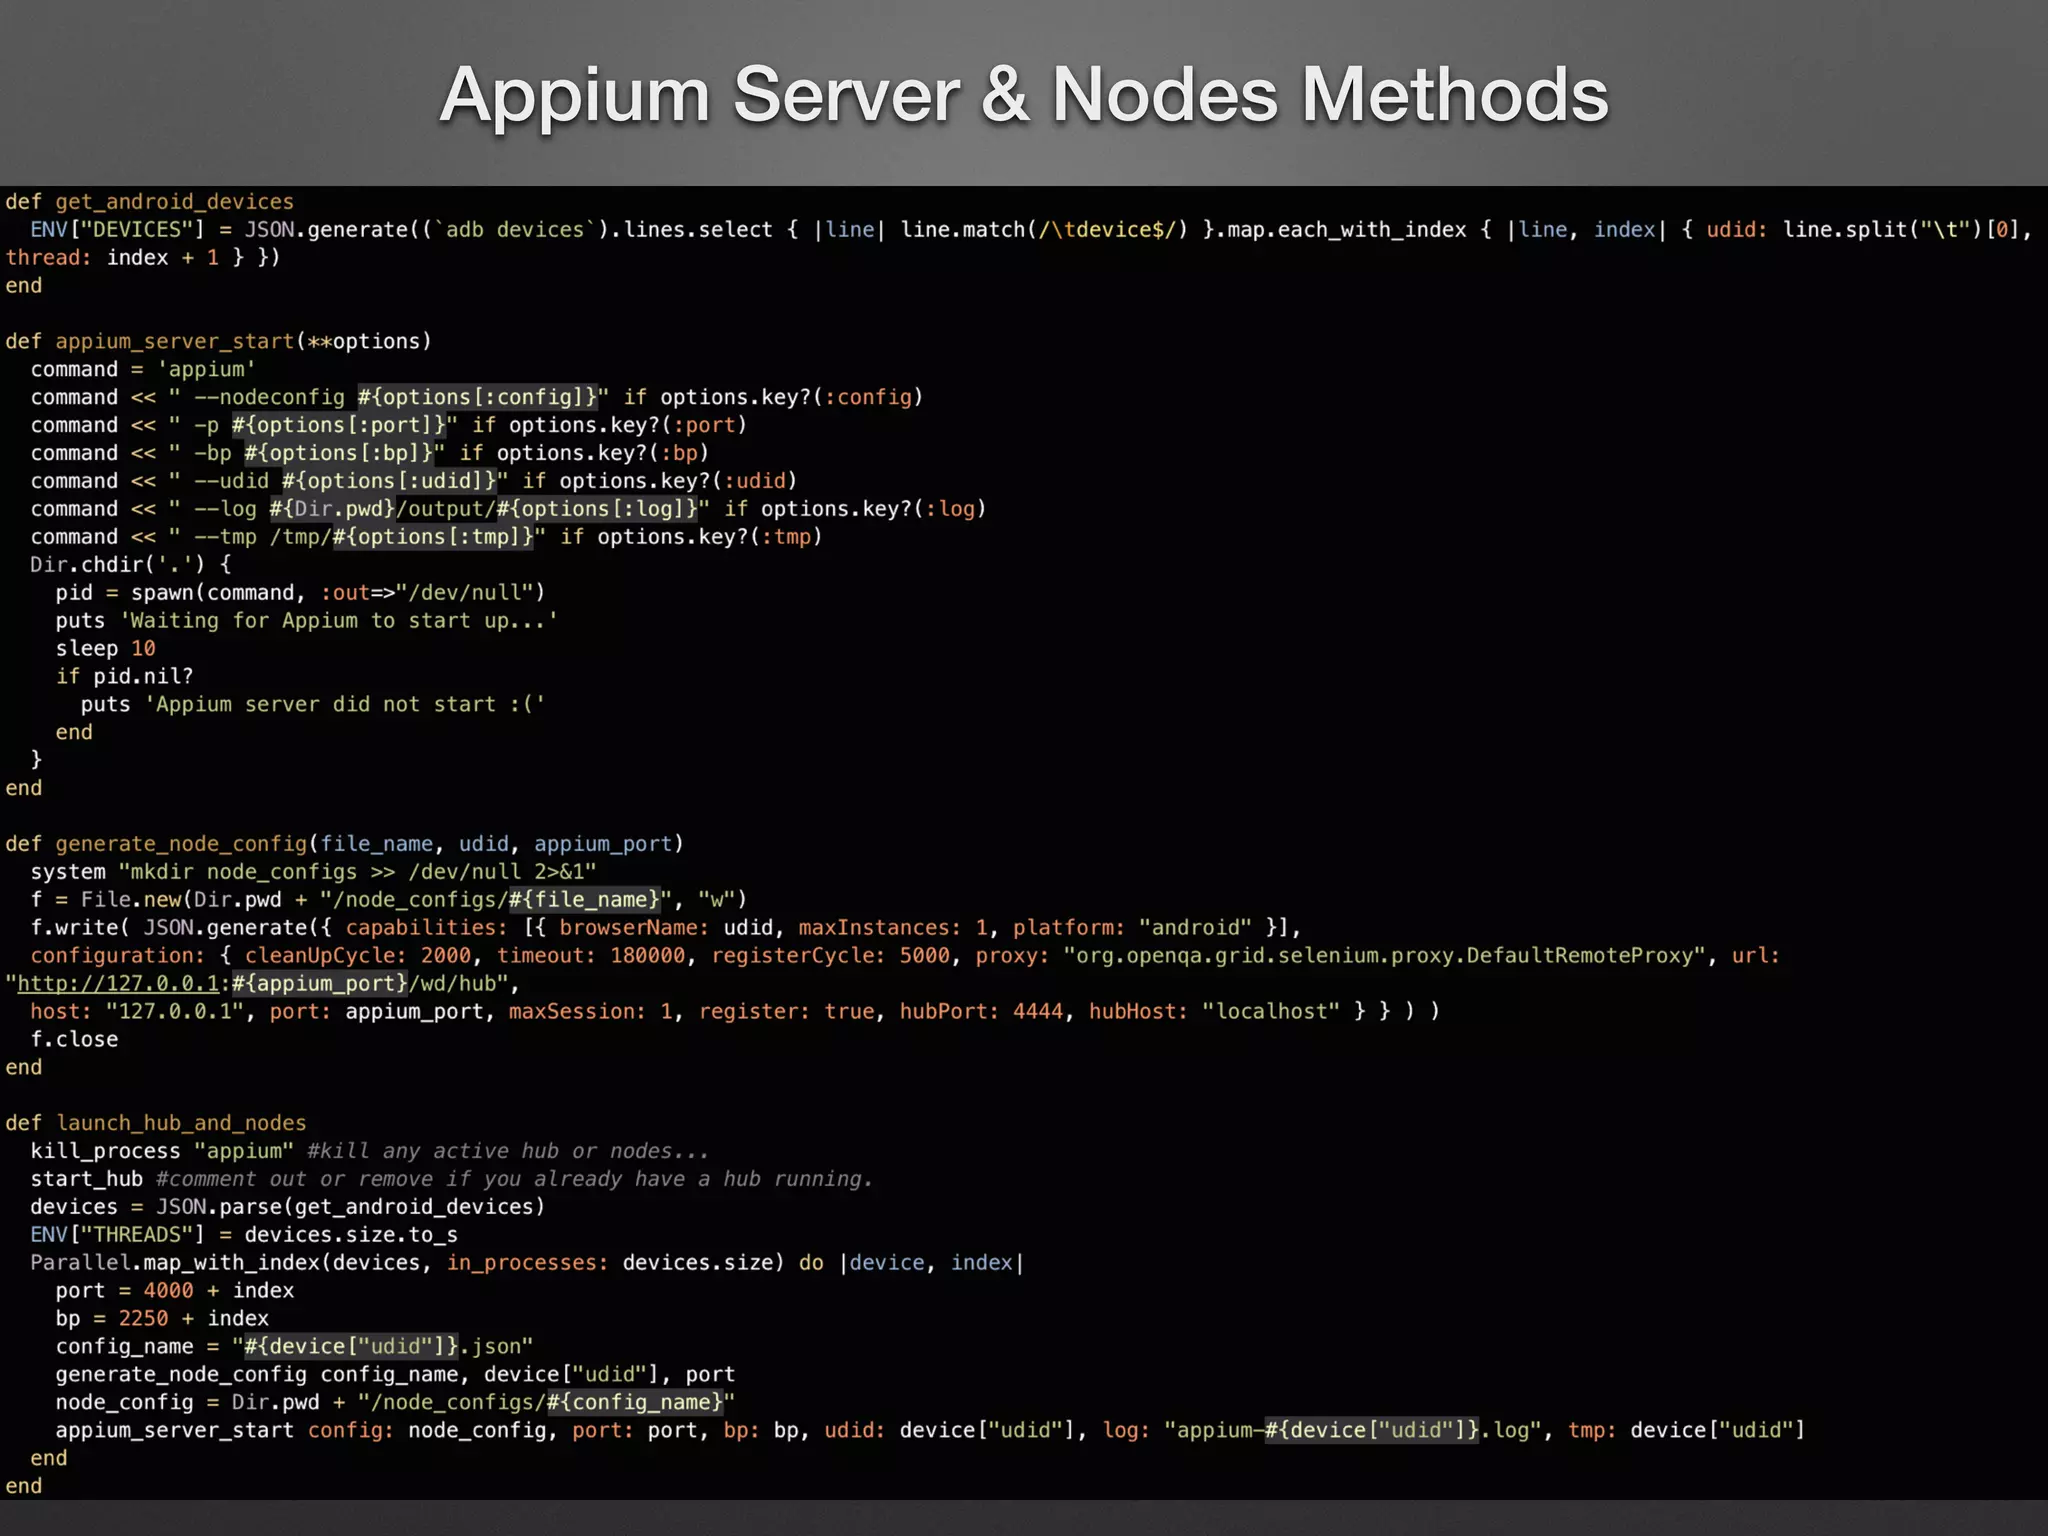Click the kill_process "appium" line
2048x1536 pixels.
tap(369, 1151)
